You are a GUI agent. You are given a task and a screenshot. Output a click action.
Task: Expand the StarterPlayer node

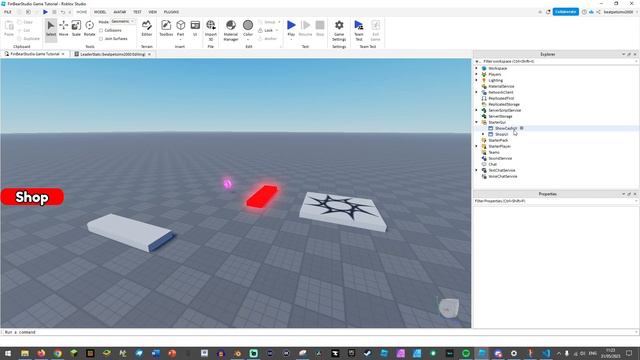pyautogui.click(x=476, y=146)
